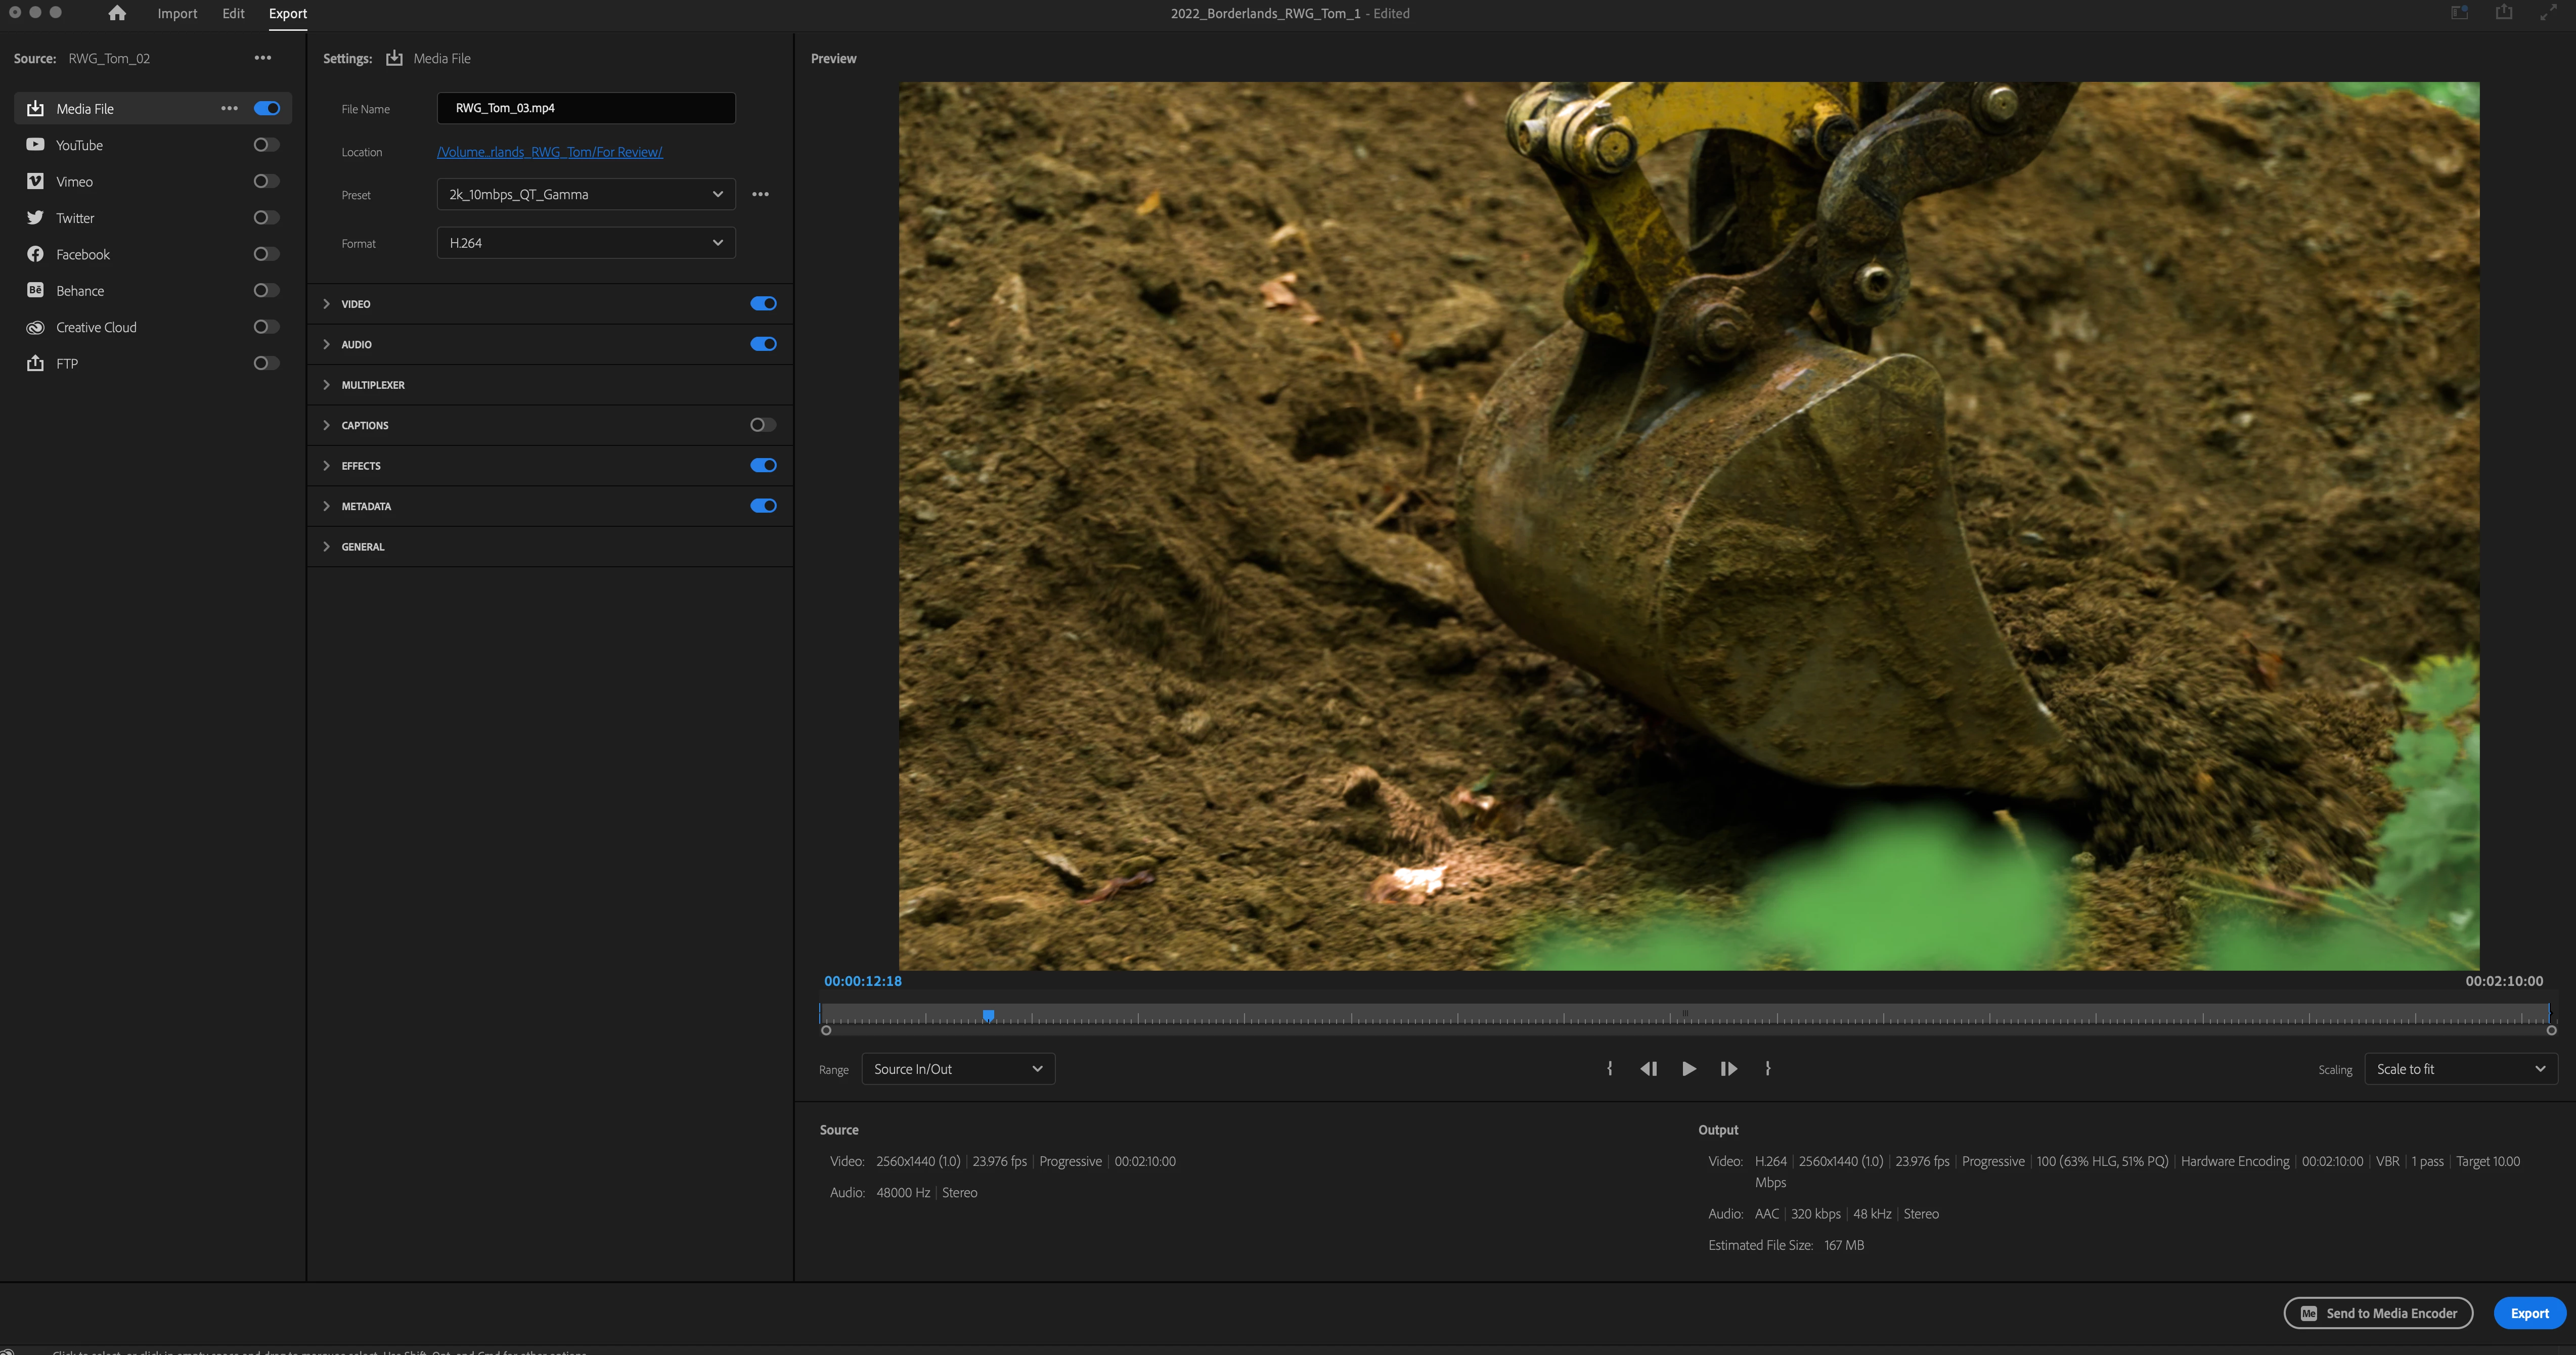Open the Source options three-dot menu
Screen dimensions: 2576x1355
[x=263, y=58]
